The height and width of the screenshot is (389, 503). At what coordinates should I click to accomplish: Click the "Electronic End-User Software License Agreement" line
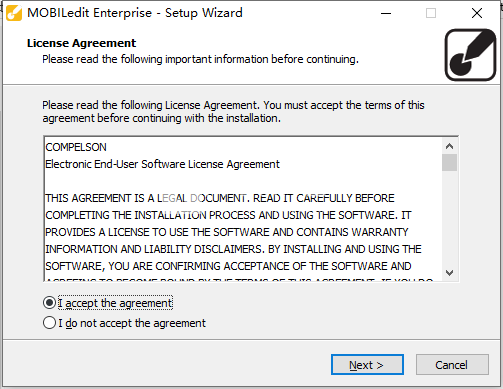[x=162, y=164]
